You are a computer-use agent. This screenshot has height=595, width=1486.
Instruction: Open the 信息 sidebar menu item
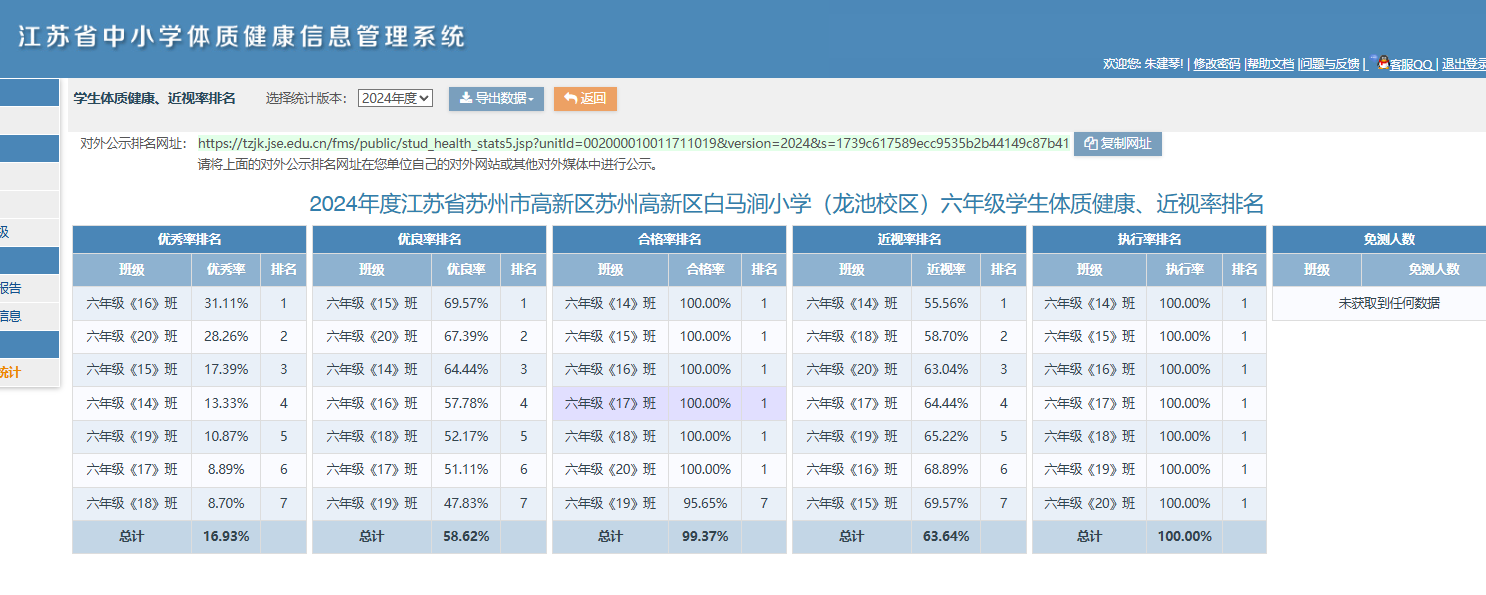tap(30, 316)
